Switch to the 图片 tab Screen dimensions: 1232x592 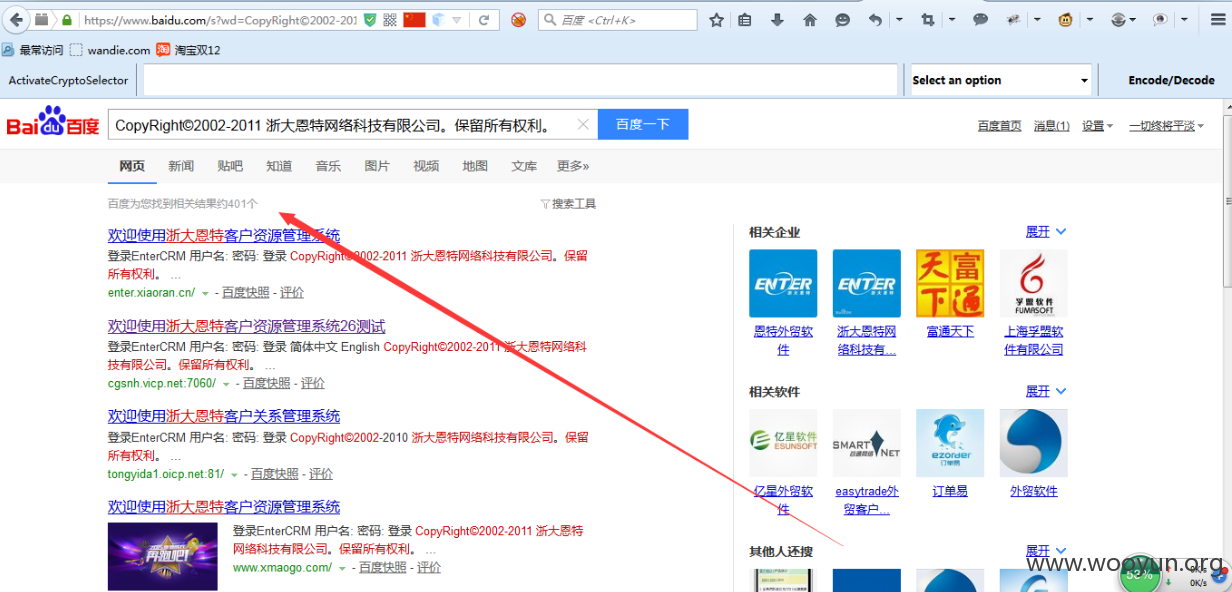click(x=377, y=166)
